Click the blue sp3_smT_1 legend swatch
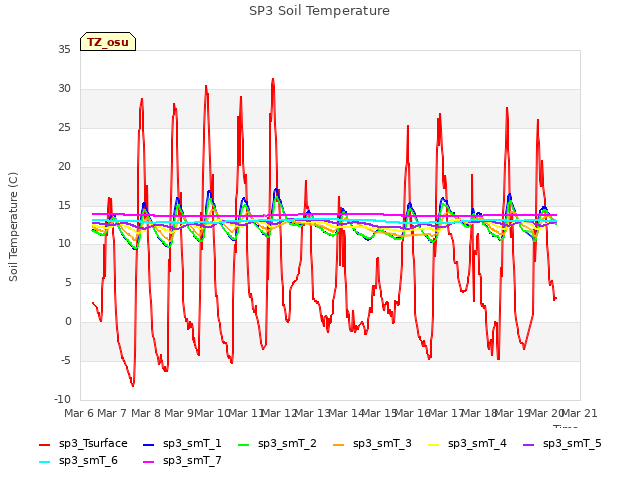The image size is (640, 480). [149, 444]
